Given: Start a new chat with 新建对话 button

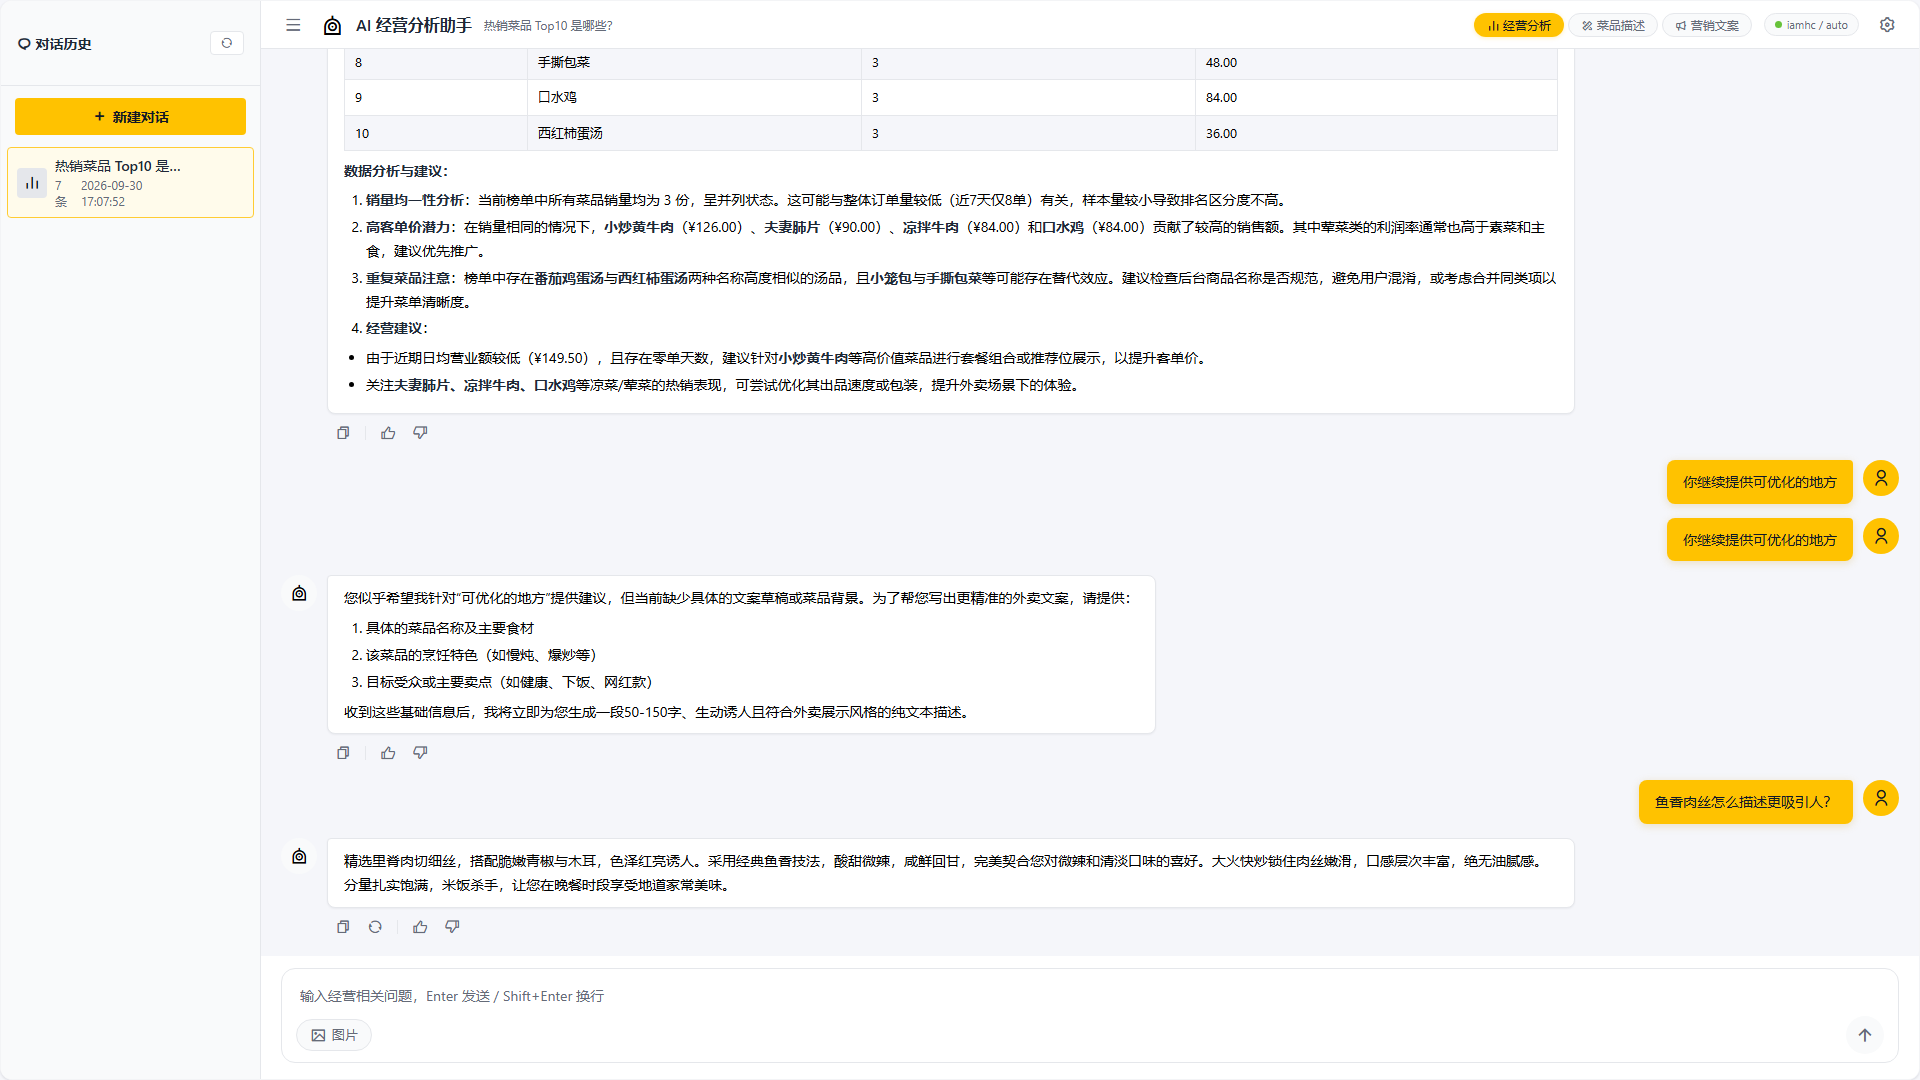Looking at the screenshot, I should (130, 117).
